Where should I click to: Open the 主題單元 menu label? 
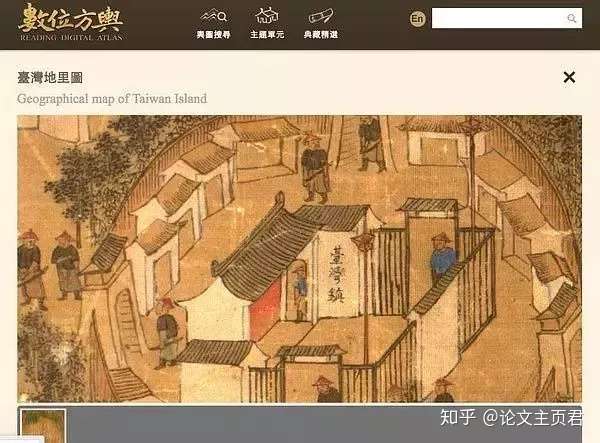coord(267,34)
